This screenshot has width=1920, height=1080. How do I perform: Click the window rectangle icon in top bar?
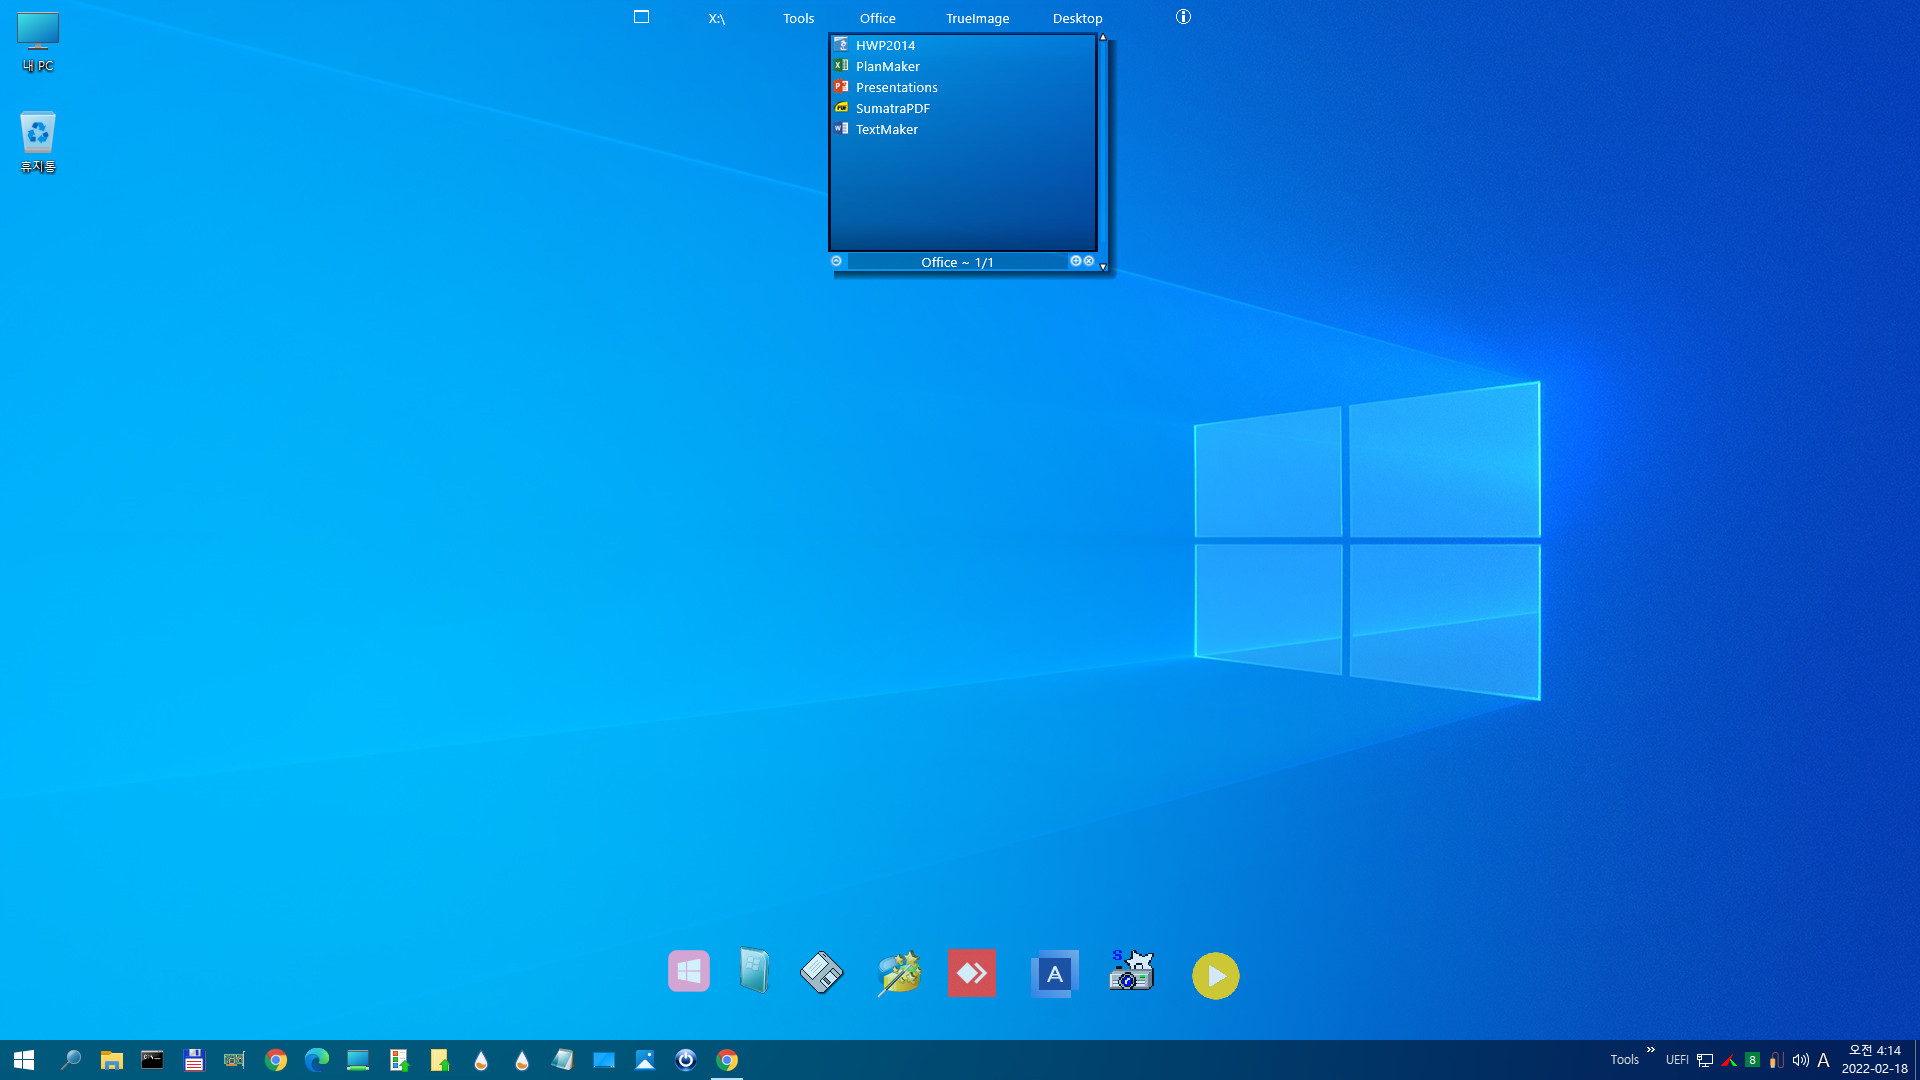641,17
